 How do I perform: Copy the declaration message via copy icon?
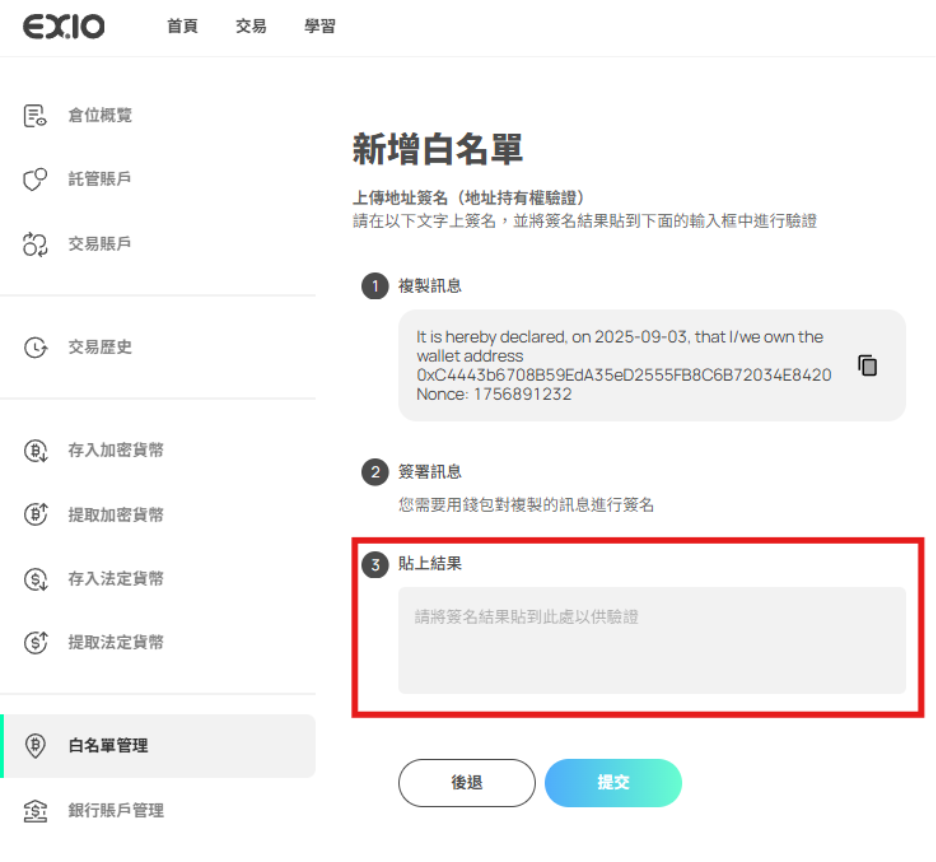(867, 365)
